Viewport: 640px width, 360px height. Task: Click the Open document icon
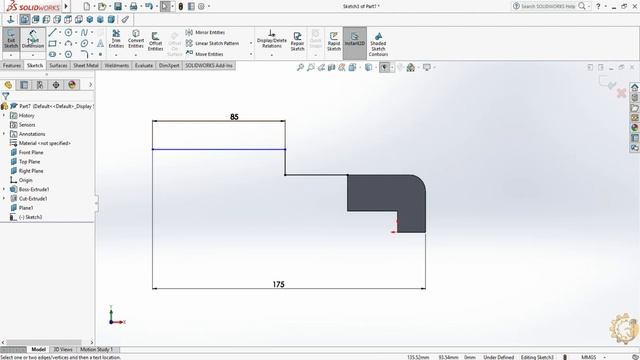102,6
